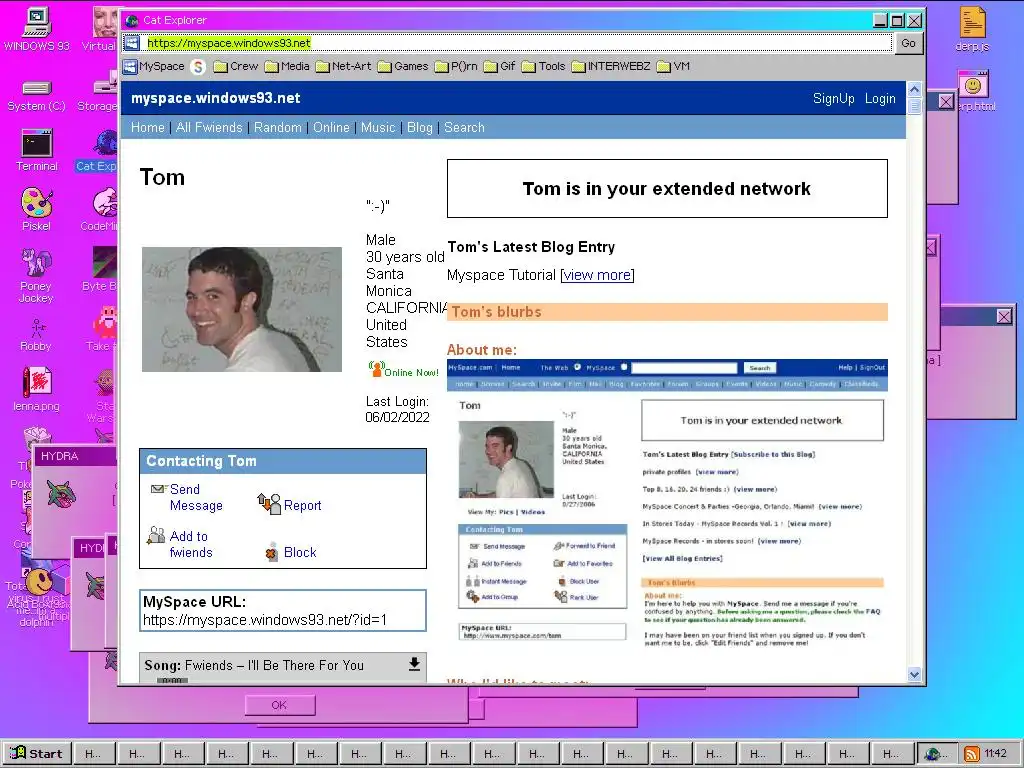Click the Login link
The image size is (1024, 768).
click(880, 99)
